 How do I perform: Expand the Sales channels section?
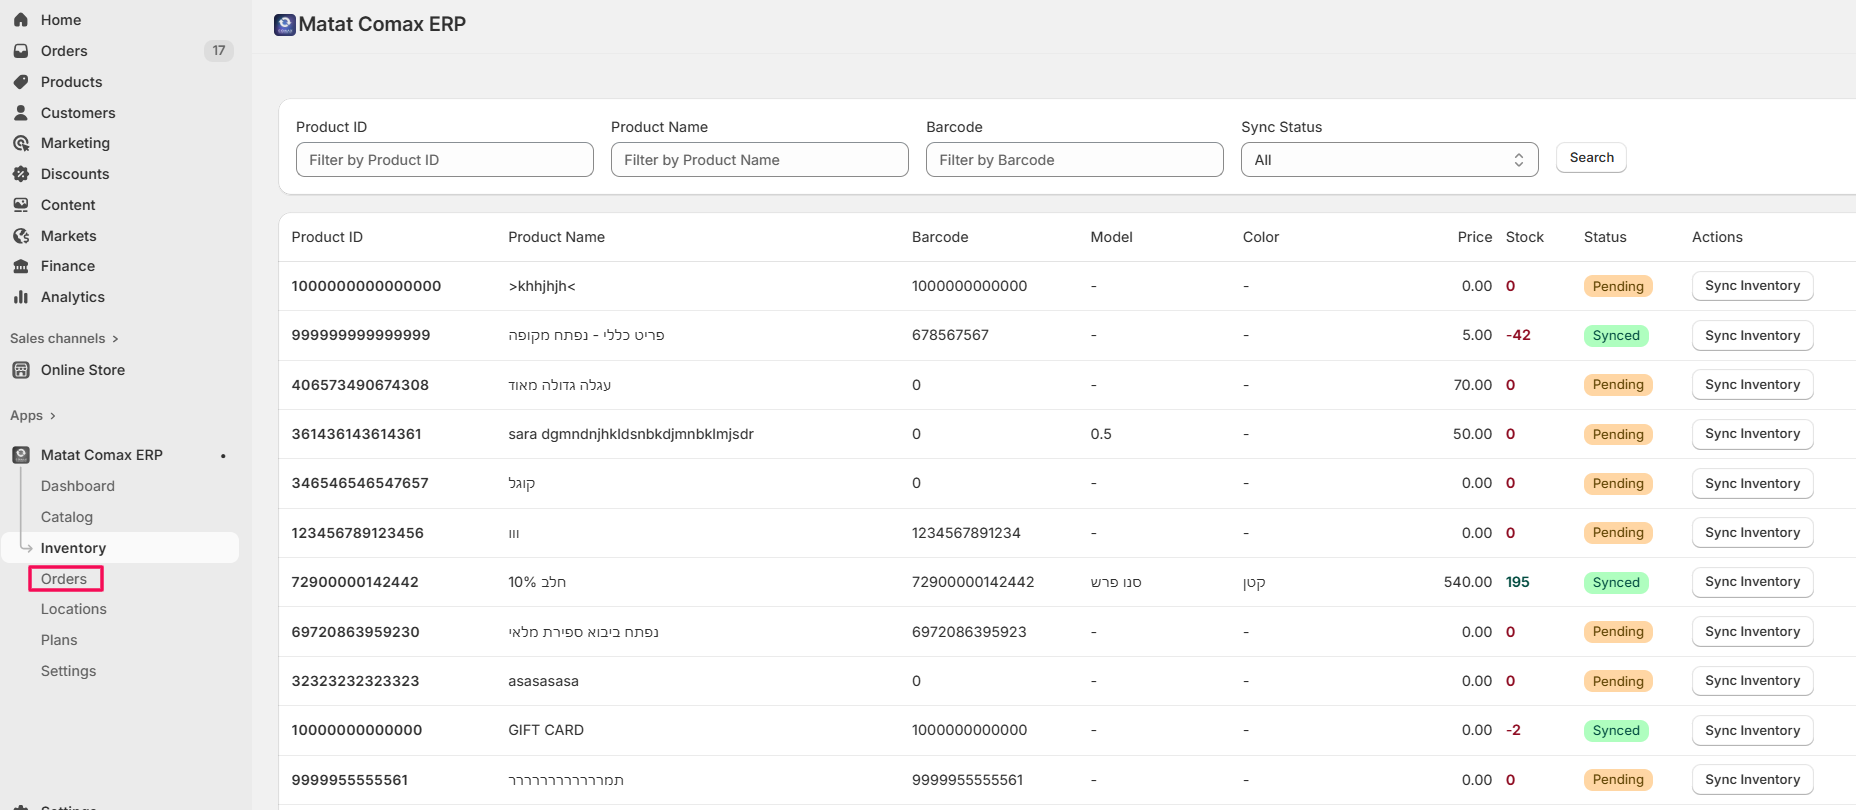pos(64,339)
